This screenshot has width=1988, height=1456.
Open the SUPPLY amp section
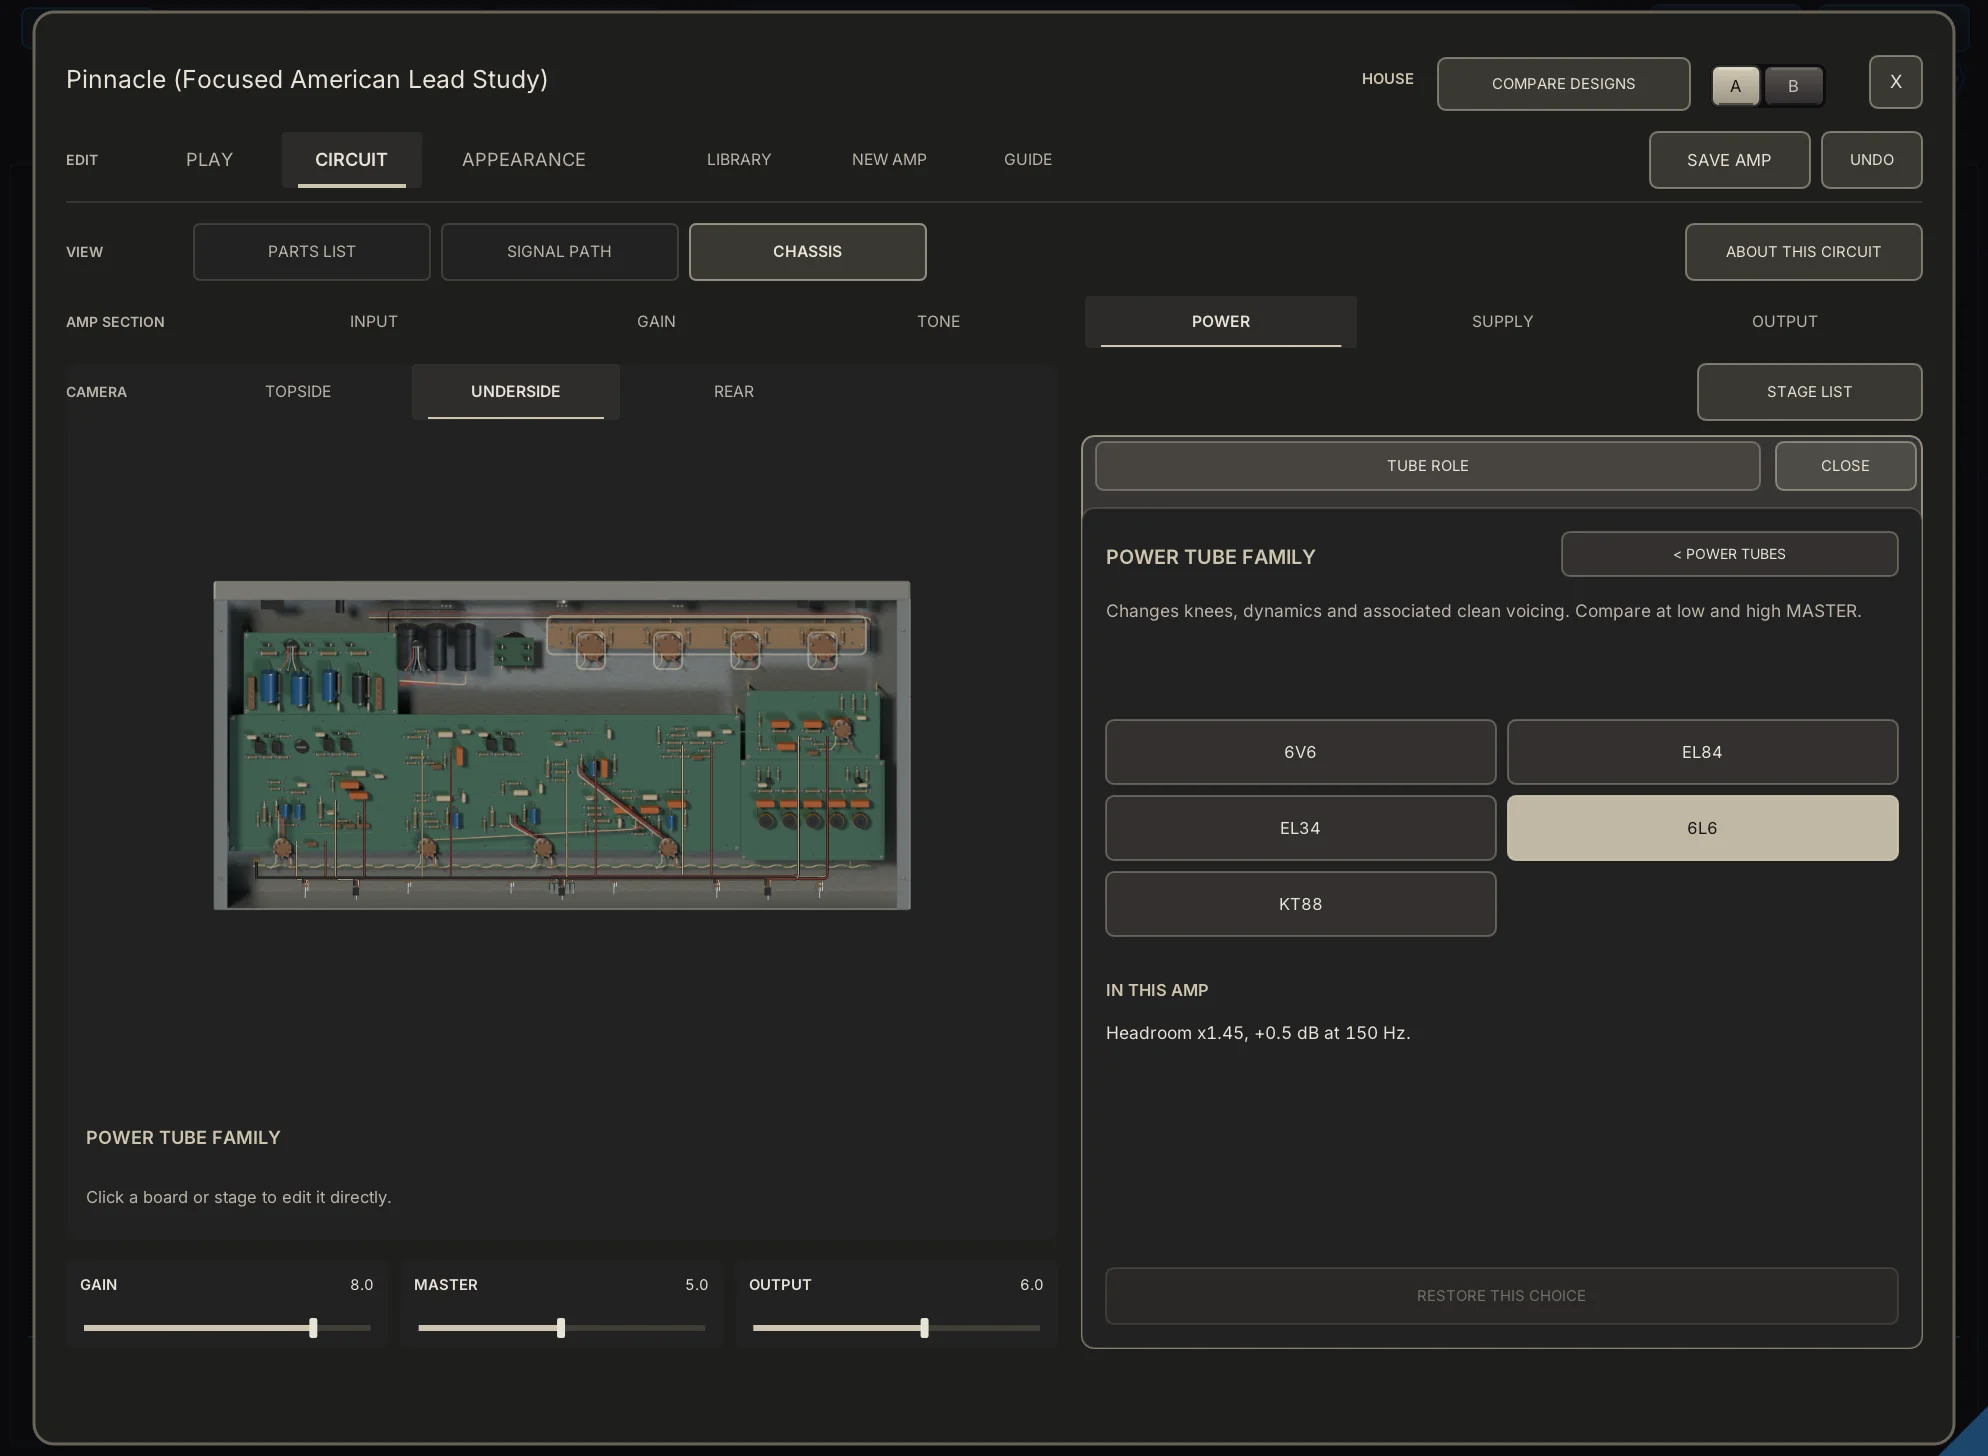[x=1502, y=322]
